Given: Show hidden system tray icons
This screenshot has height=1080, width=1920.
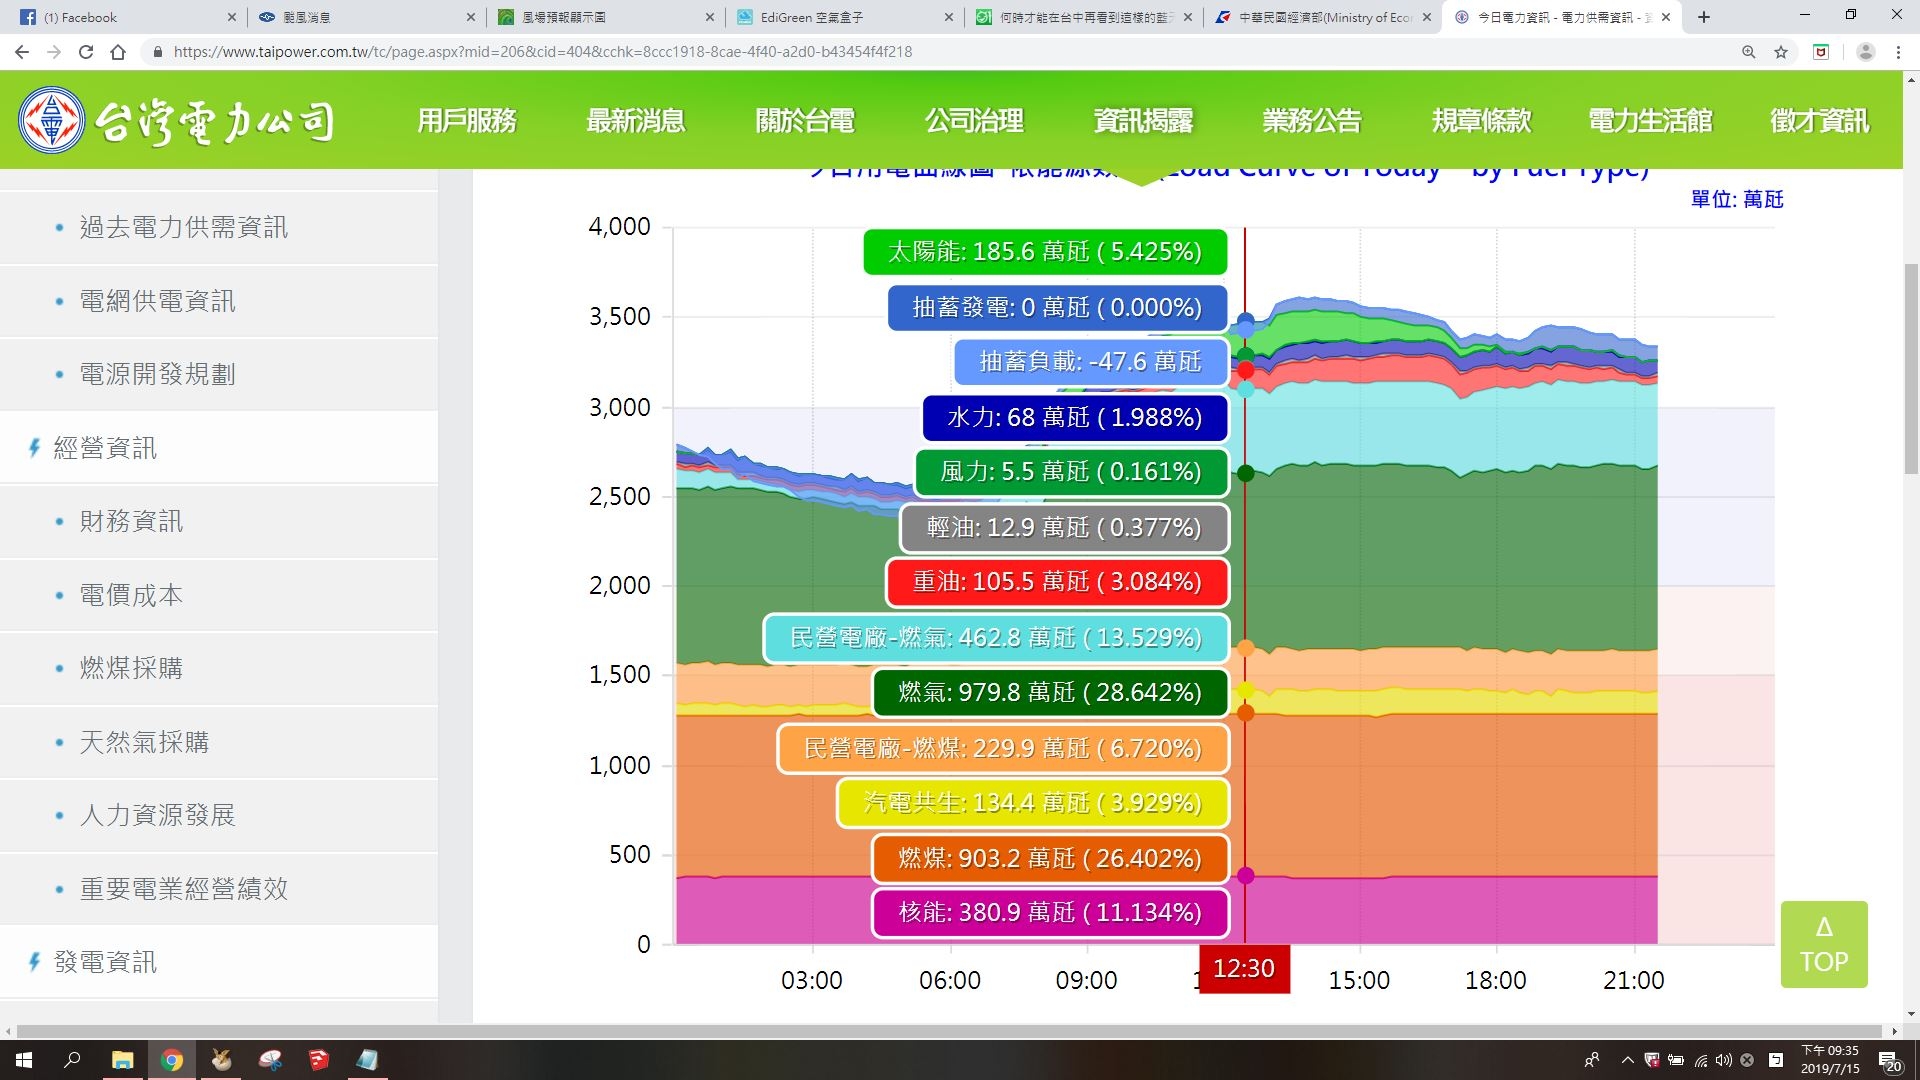Looking at the screenshot, I should click(1627, 1060).
